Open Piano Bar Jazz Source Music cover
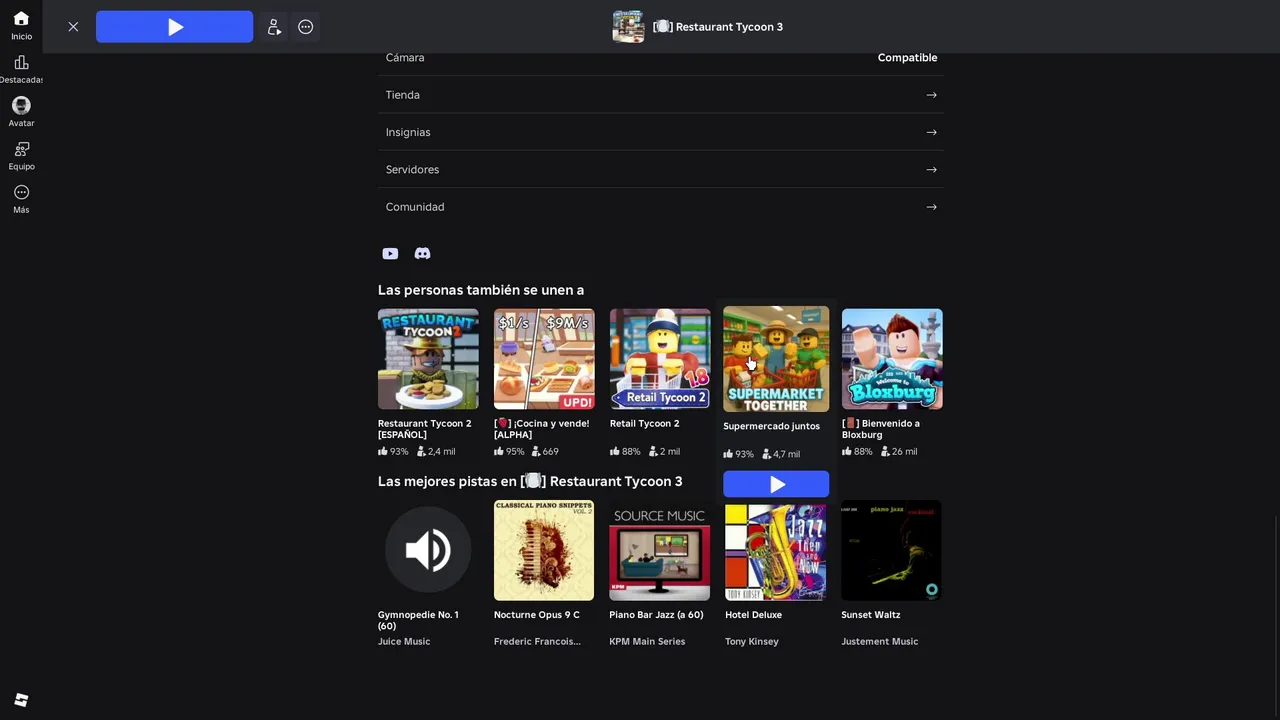 coord(660,551)
